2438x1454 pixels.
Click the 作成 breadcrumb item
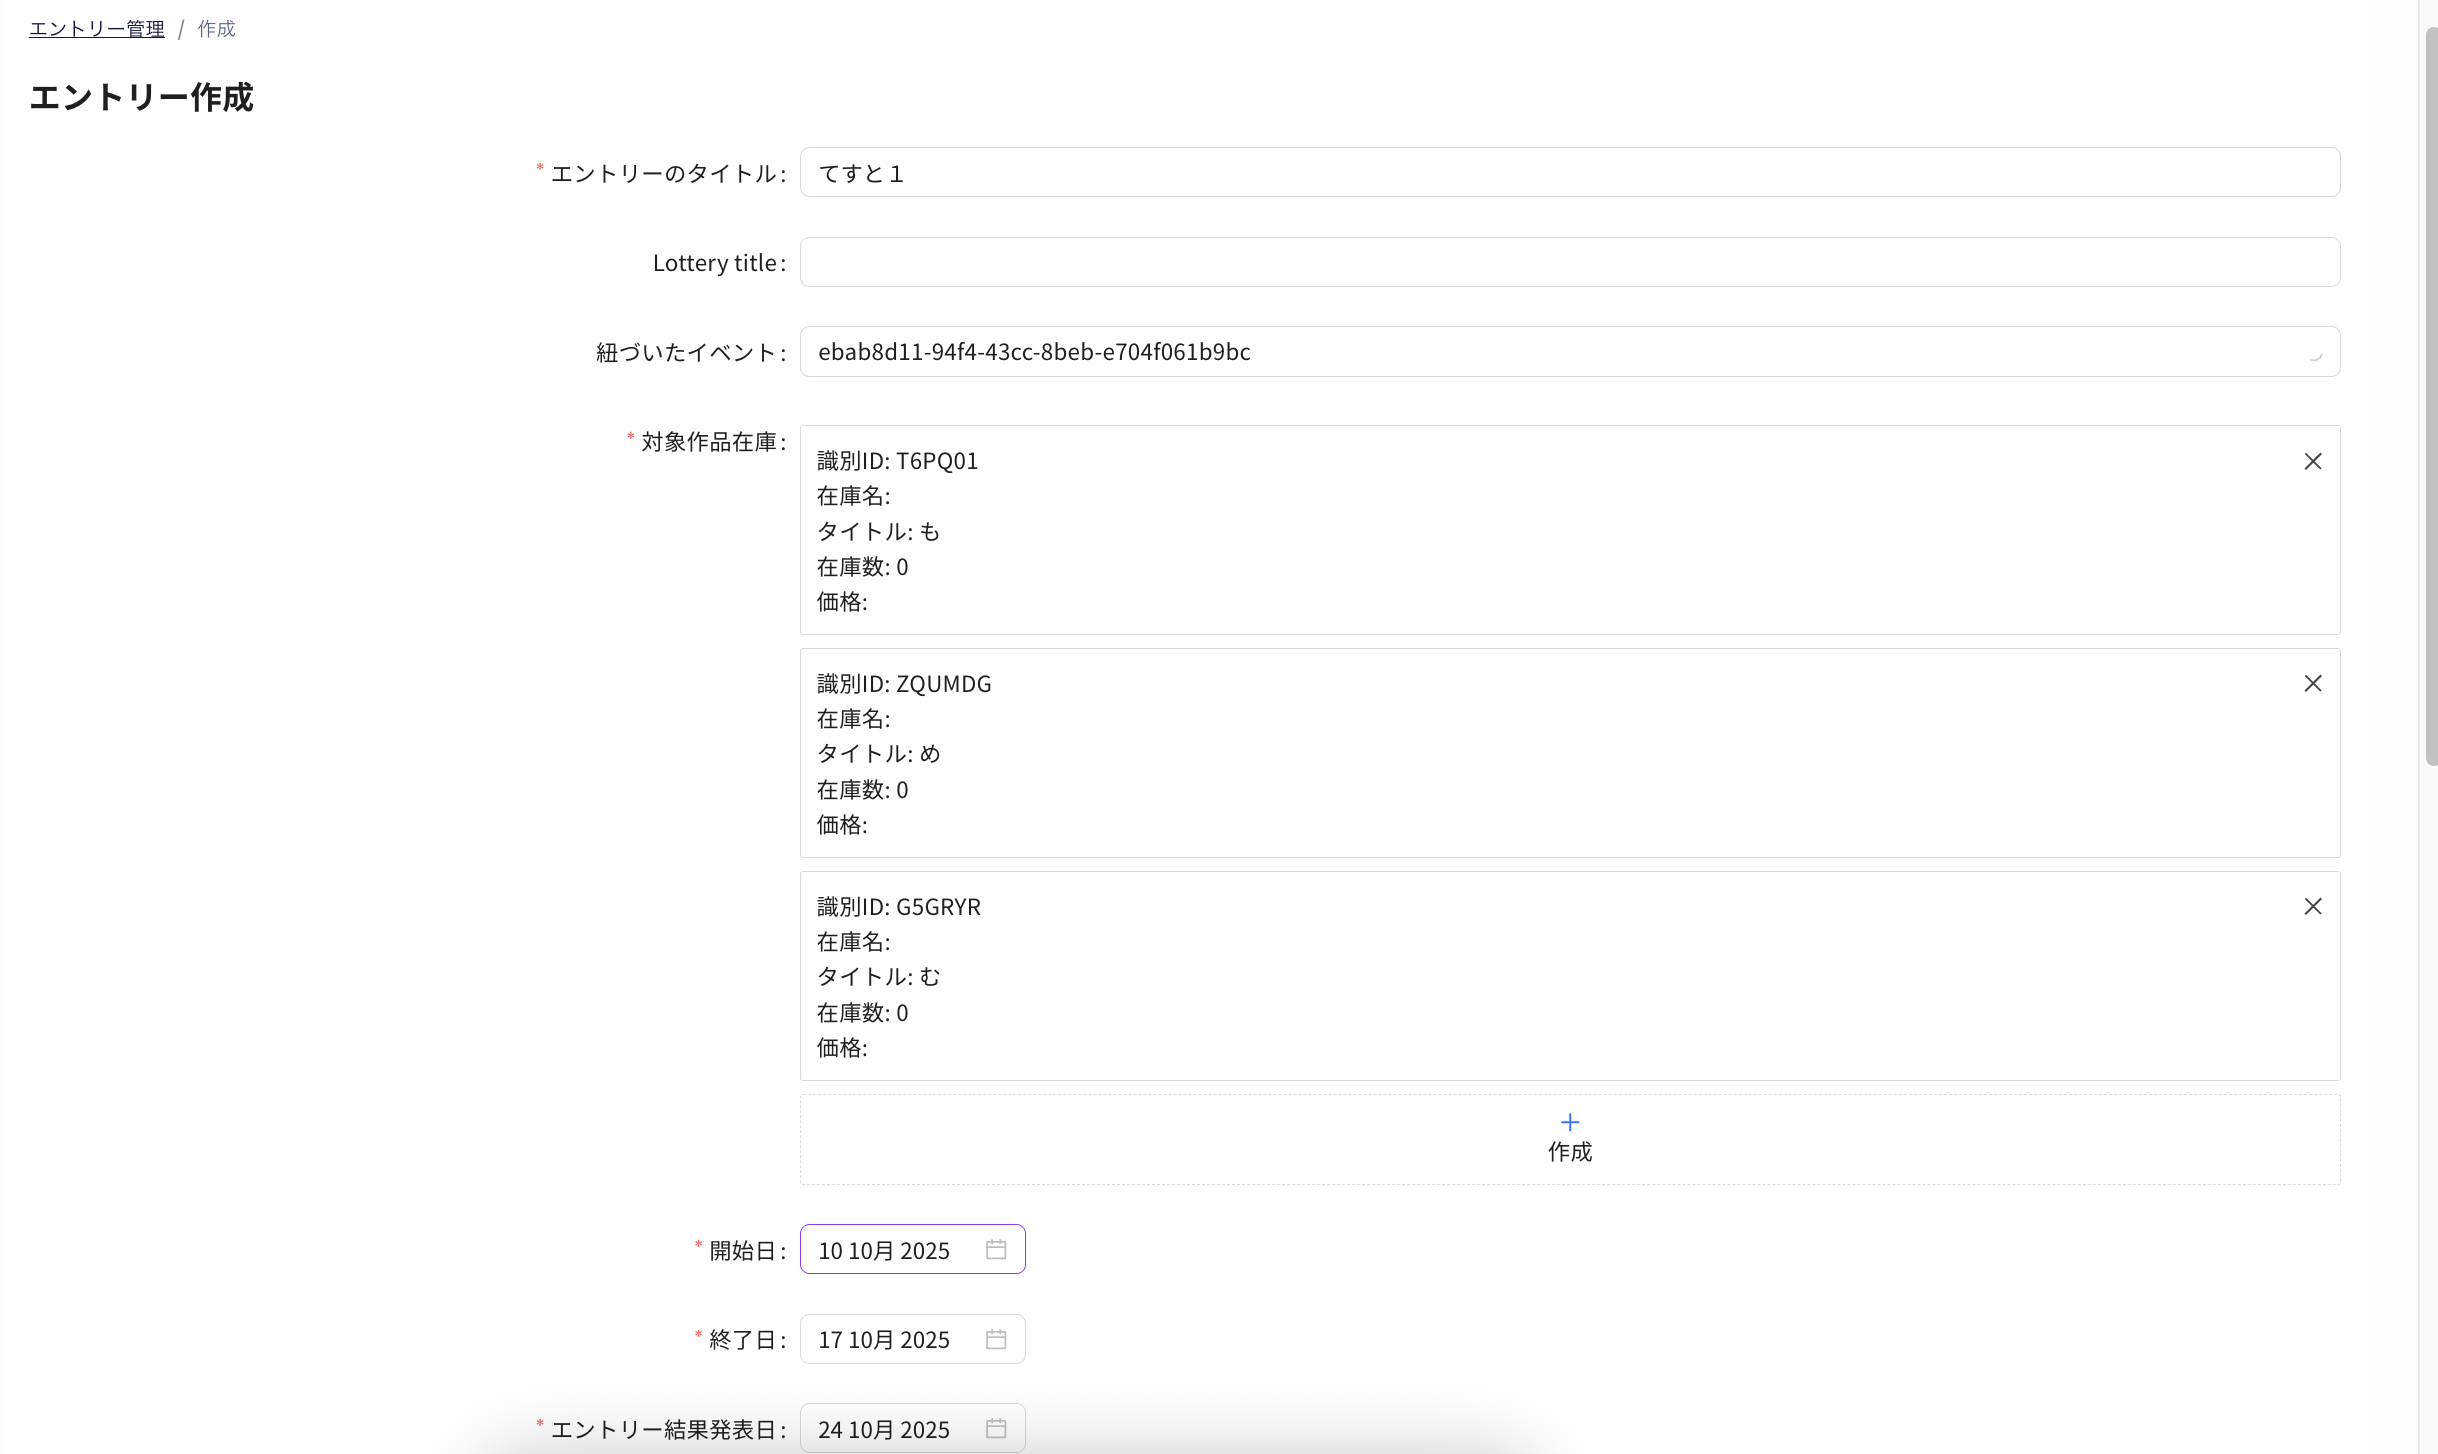(x=216, y=28)
